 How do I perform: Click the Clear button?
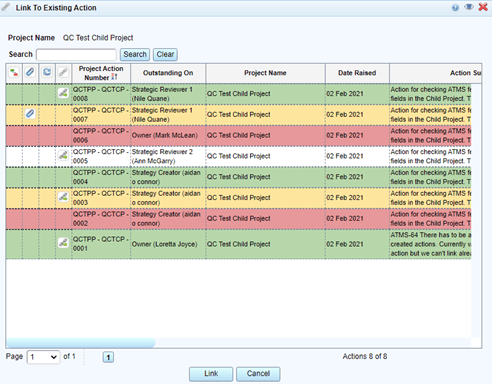point(165,54)
